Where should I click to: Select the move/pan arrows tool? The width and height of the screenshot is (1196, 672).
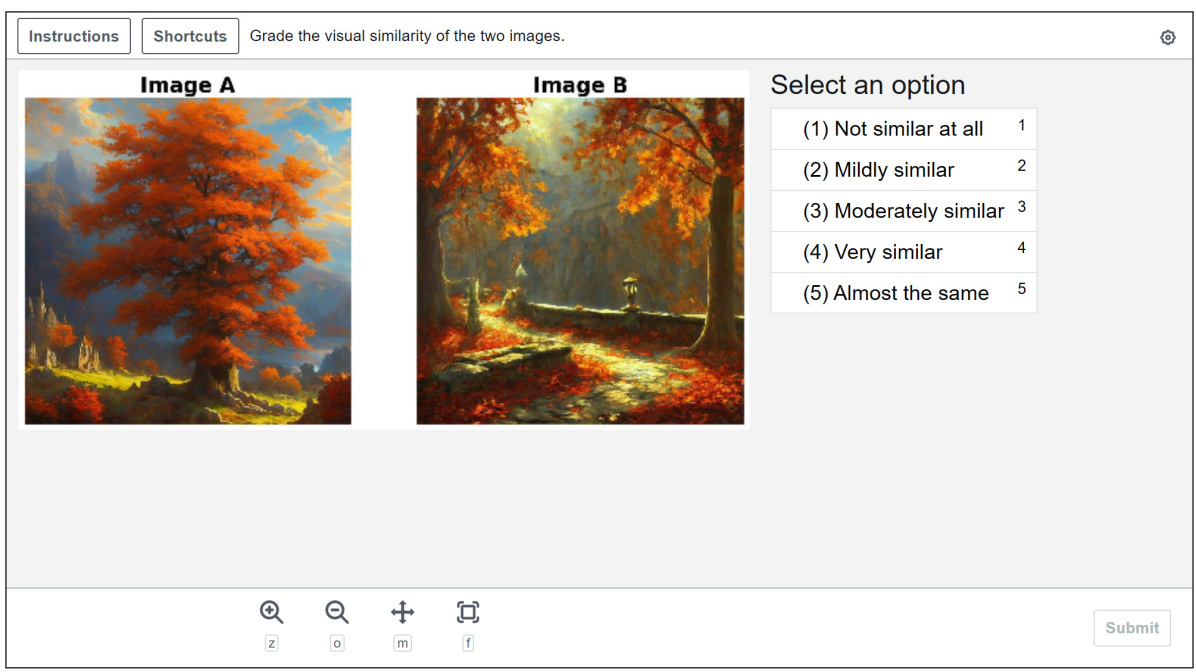tap(402, 612)
